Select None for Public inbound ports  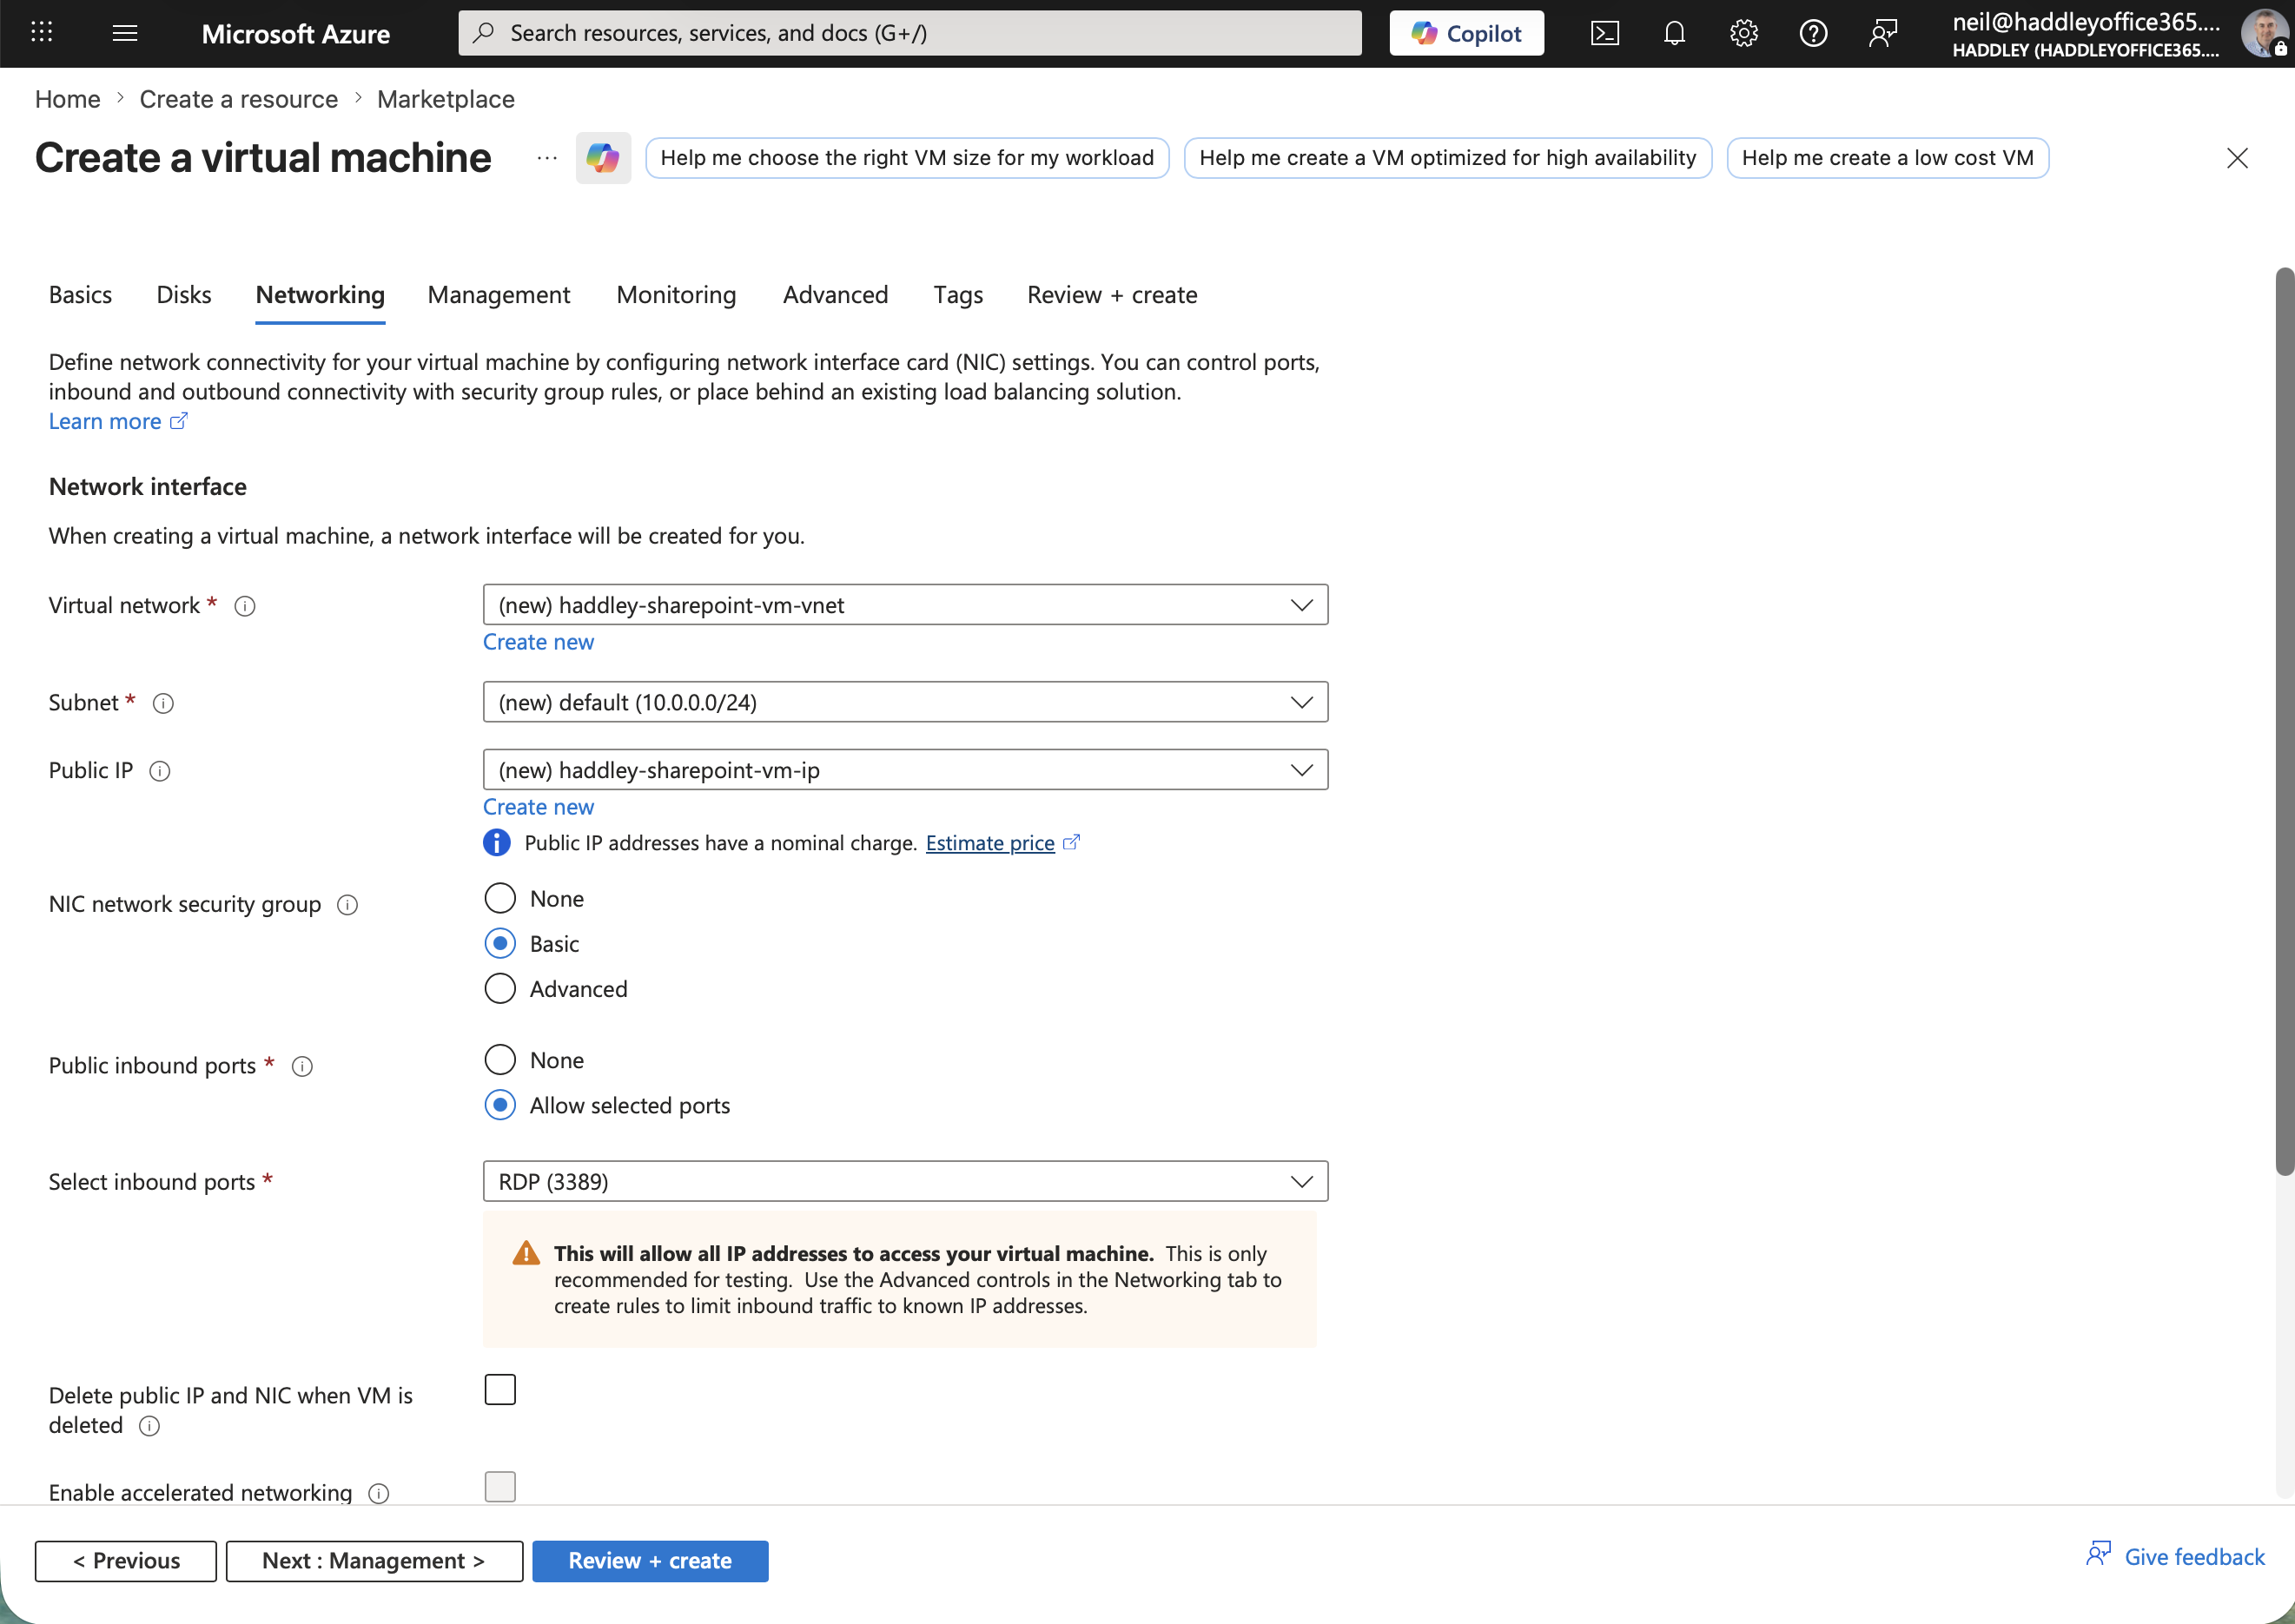(x=500, y=1059)
